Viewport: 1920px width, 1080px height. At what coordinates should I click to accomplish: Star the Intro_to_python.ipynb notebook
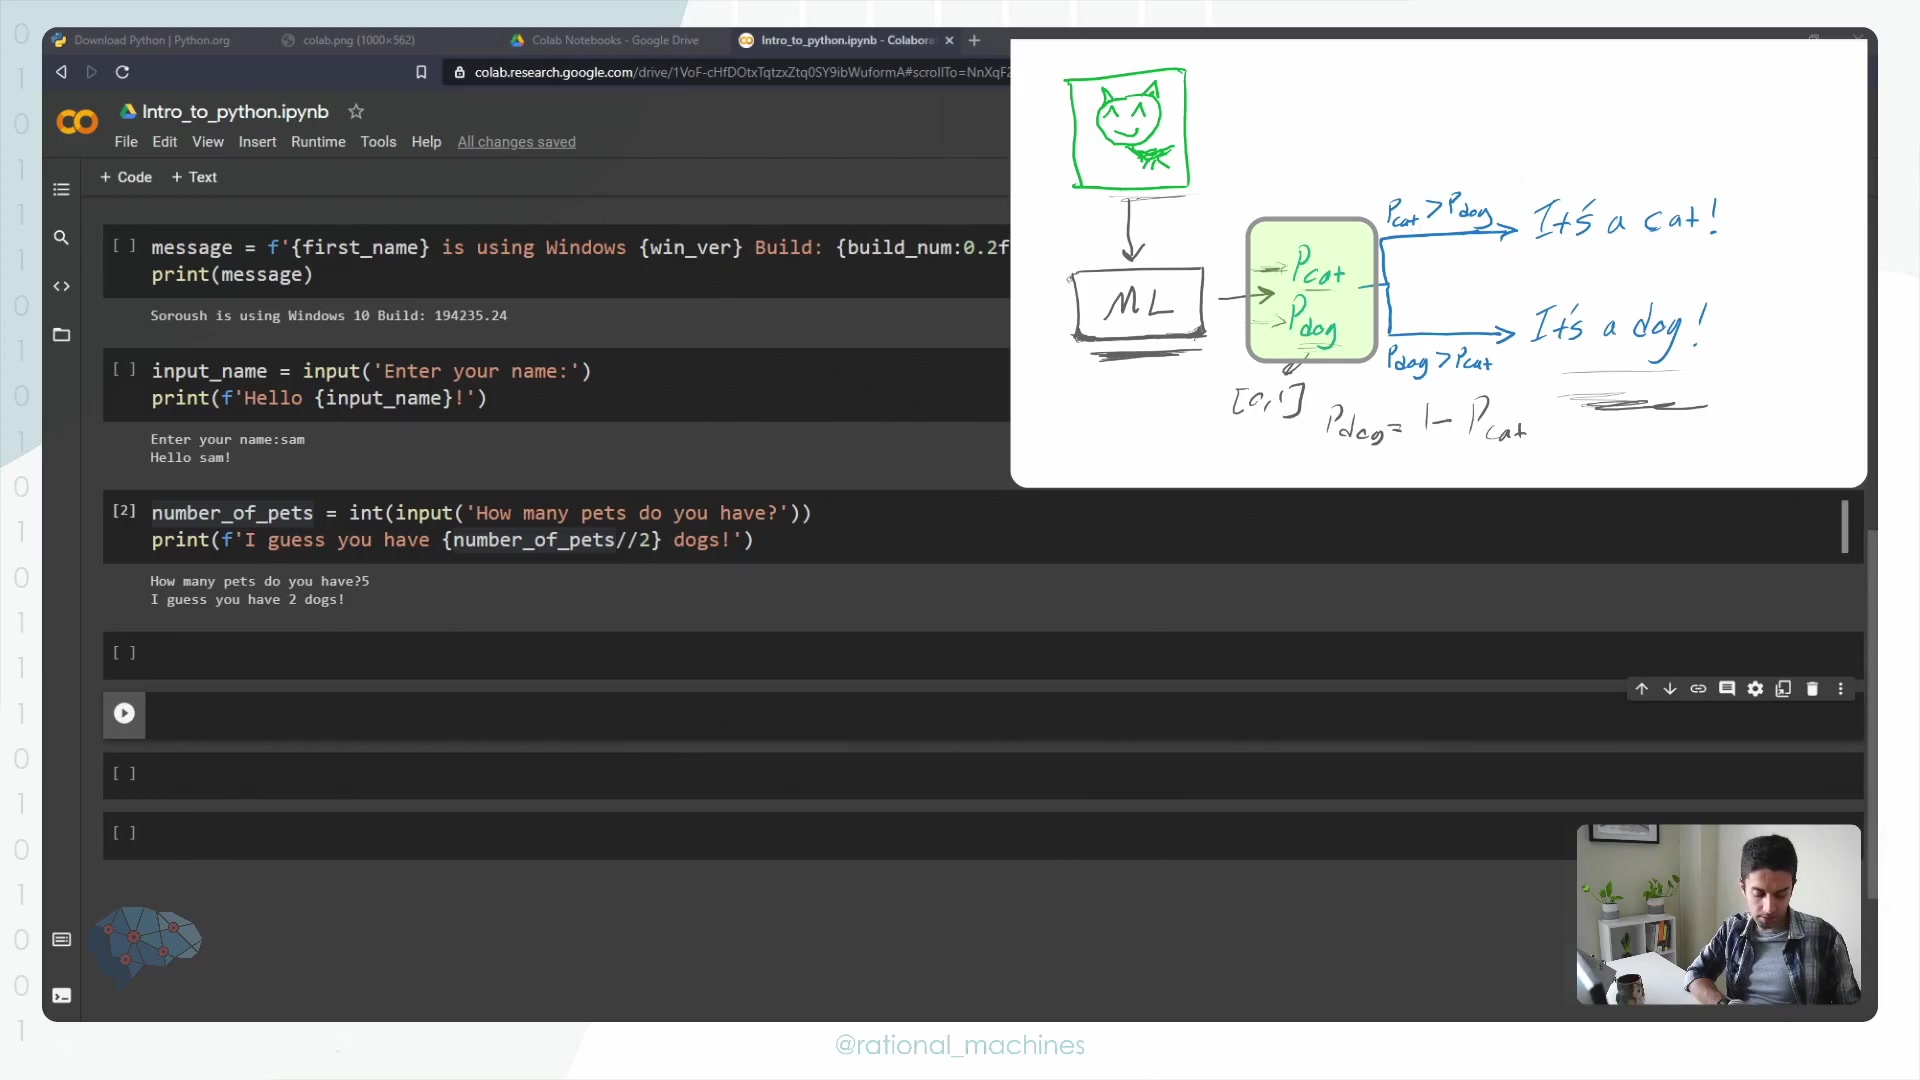click(356, 112)
